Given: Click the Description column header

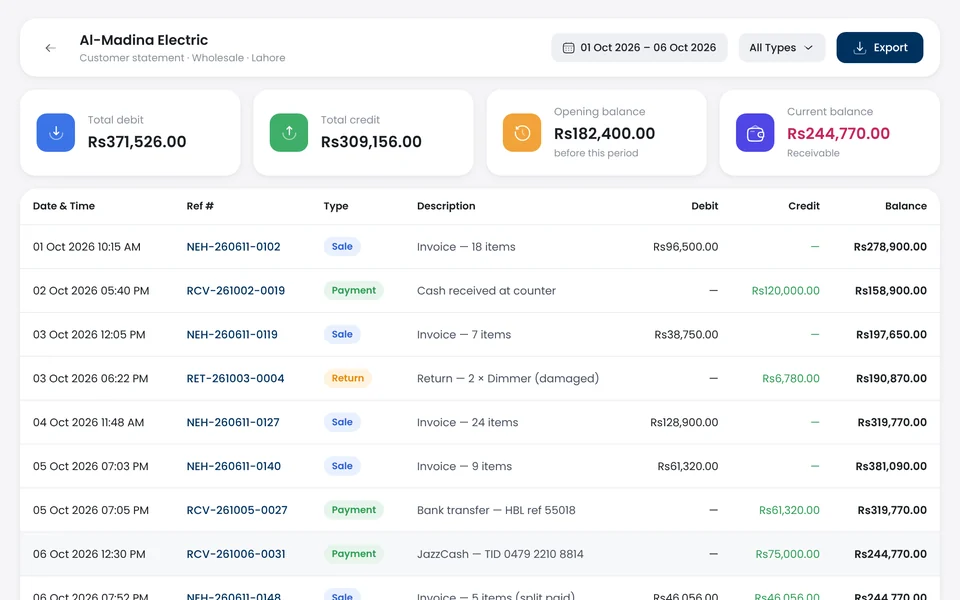Looking at the screenshot, I should tap(446, 206).
